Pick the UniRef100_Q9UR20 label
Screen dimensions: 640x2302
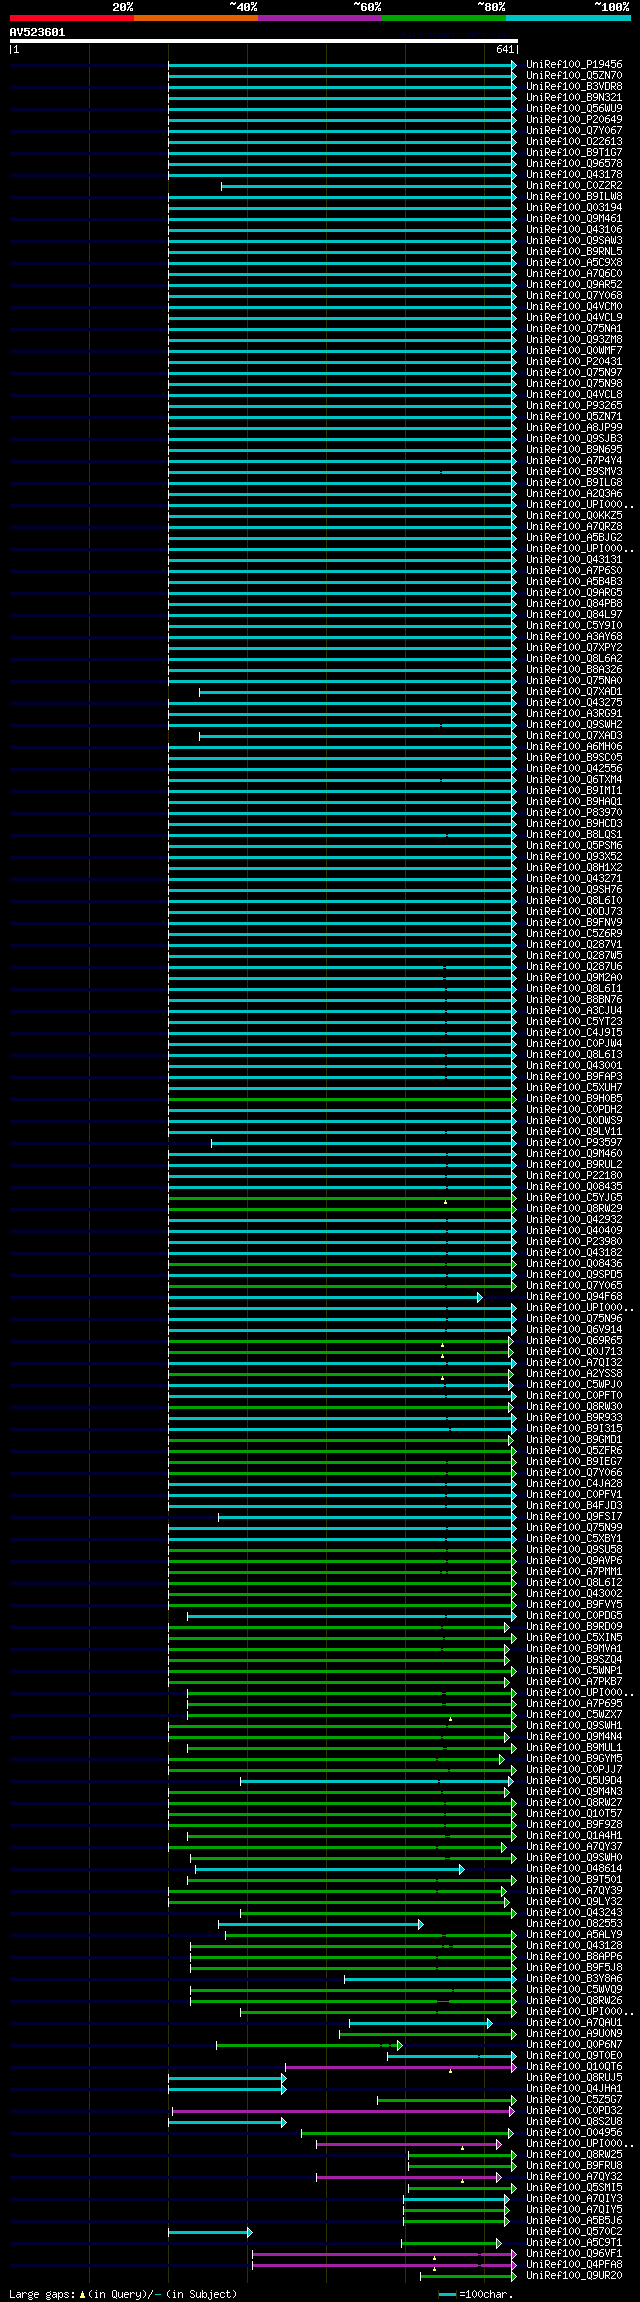pos(574,2275)
